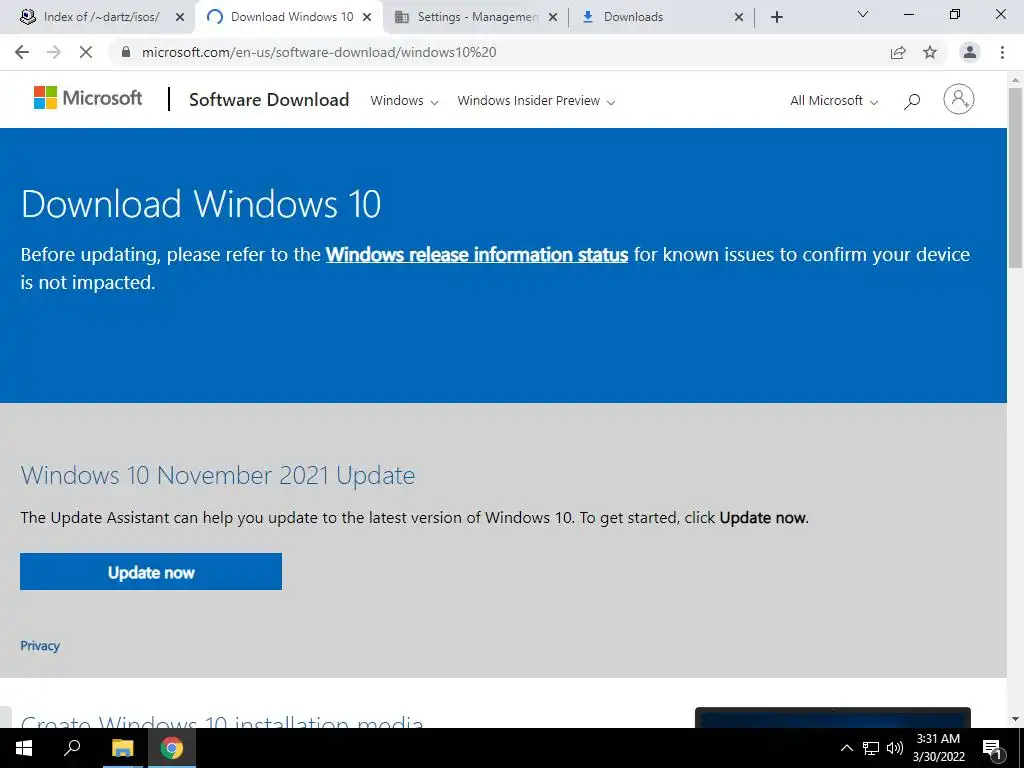The width and height of the screenshot is (1024, 768).
Task: Click the scrollbar down arrow
Action: [1015, 719]
